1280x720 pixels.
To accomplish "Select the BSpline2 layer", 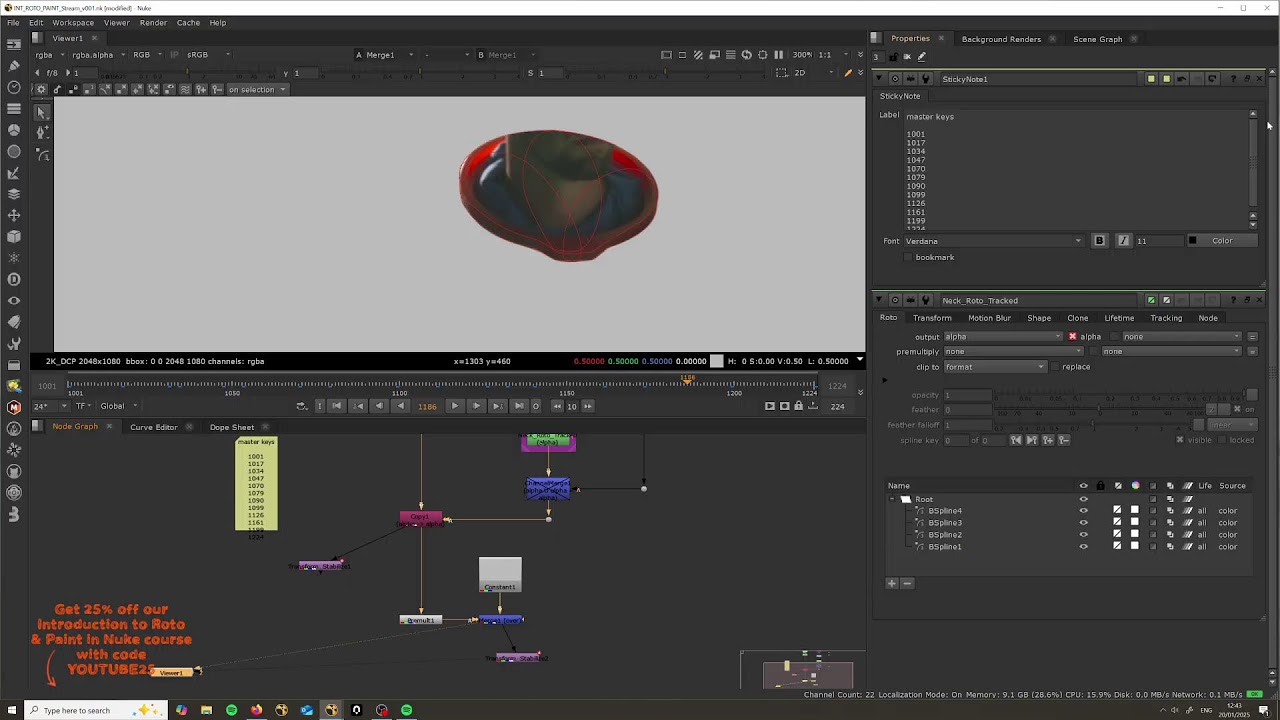I will point(945,535).
